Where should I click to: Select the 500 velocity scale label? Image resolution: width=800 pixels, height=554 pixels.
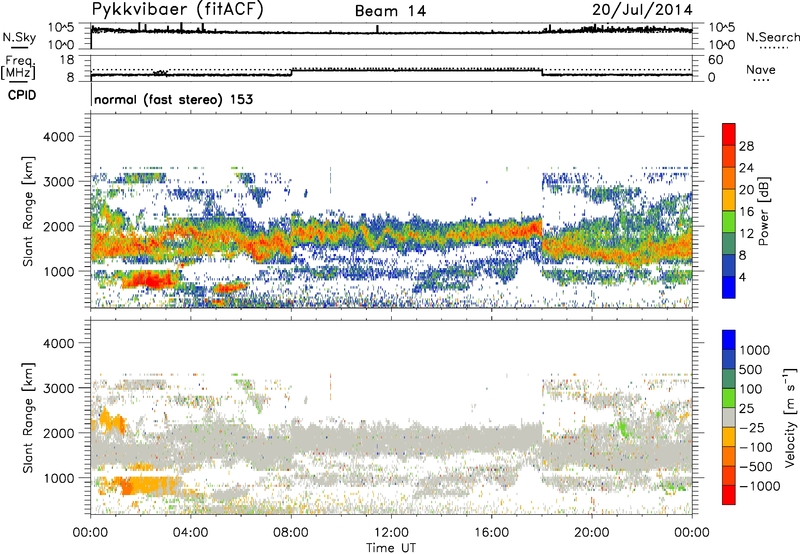pos(751,370)
